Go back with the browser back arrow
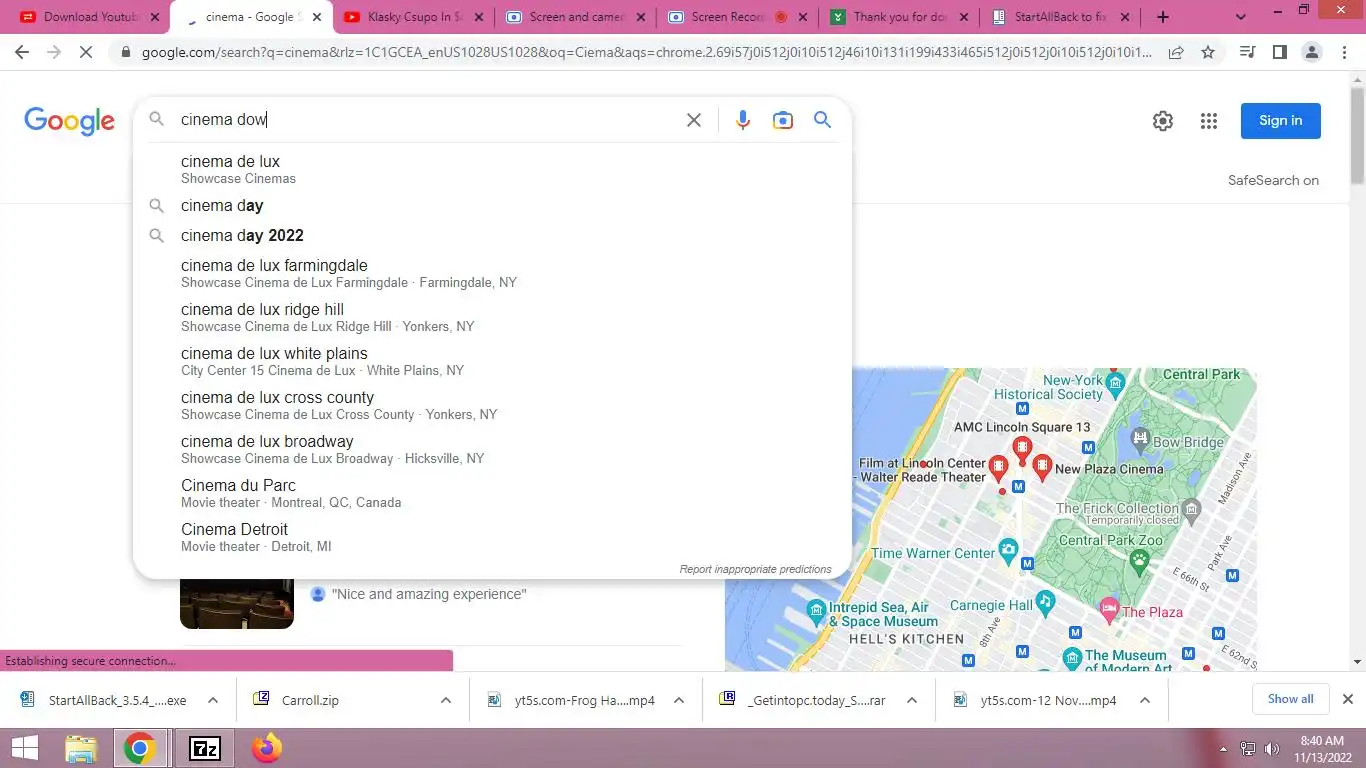Image resolution: width=1366 pixels, height=768 pixels. point(22,52)
